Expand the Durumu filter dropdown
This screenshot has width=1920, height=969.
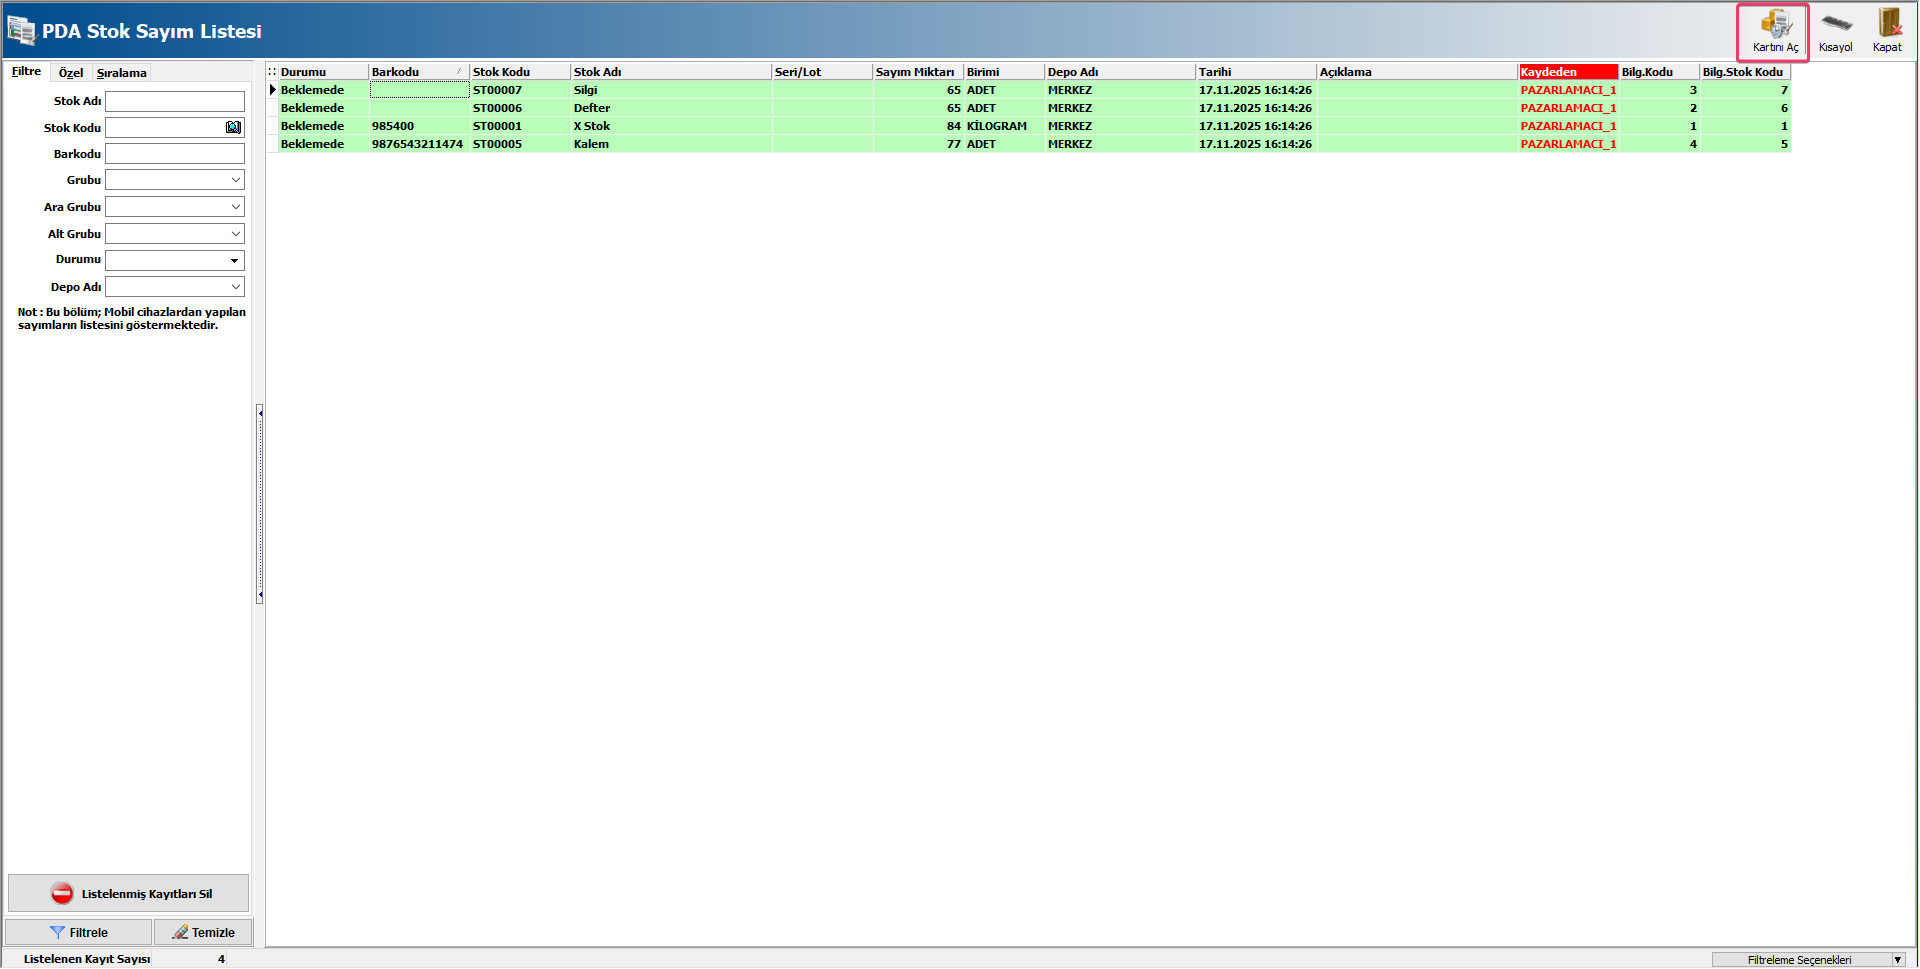pos(235,261)
